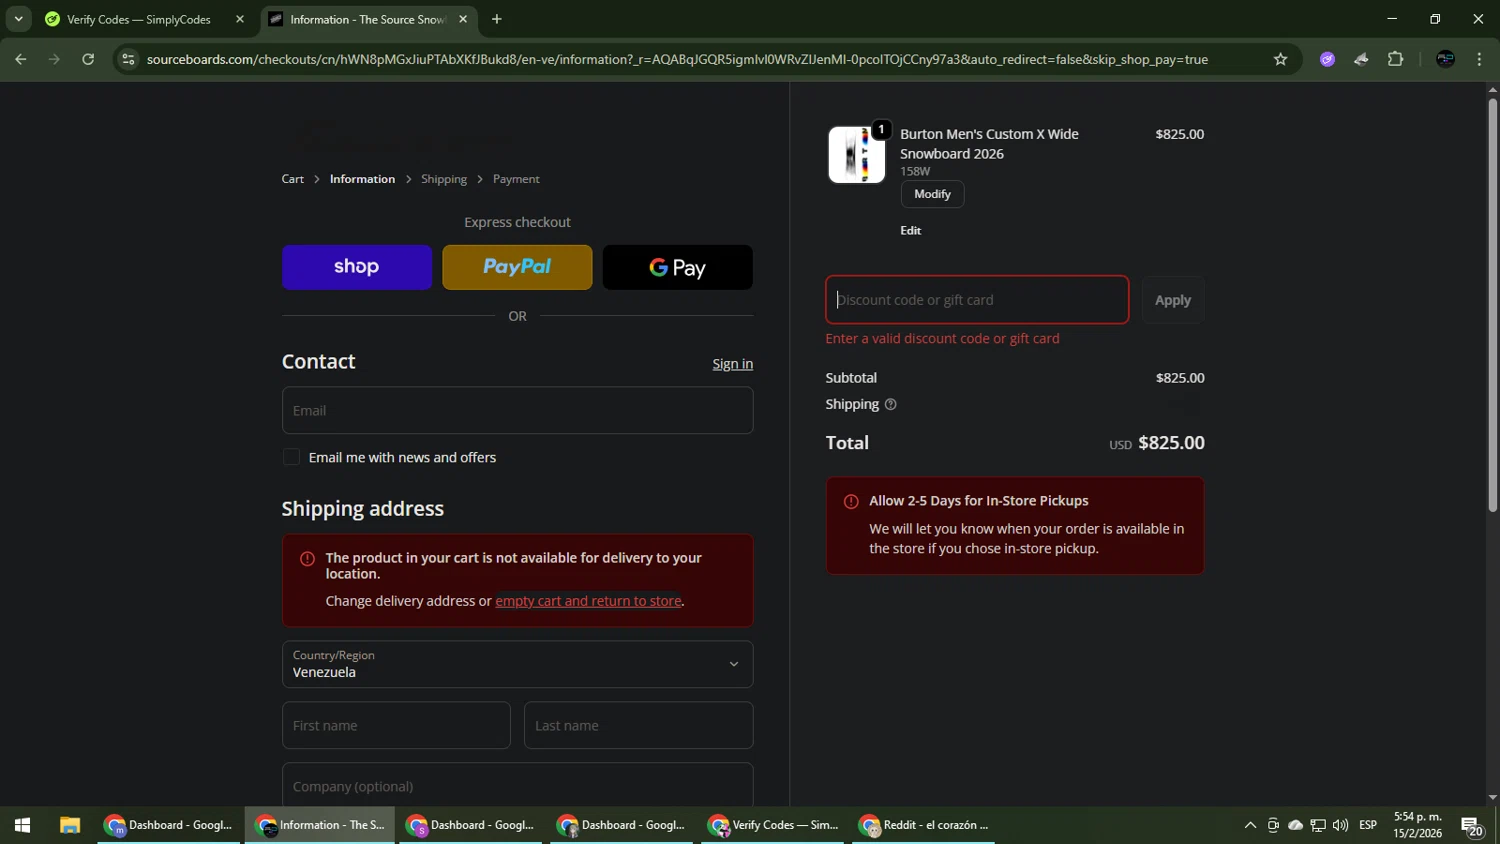Open the Verify Codes — Sim... taskbar window
The image size is (1500, 844).
[772, 825]
